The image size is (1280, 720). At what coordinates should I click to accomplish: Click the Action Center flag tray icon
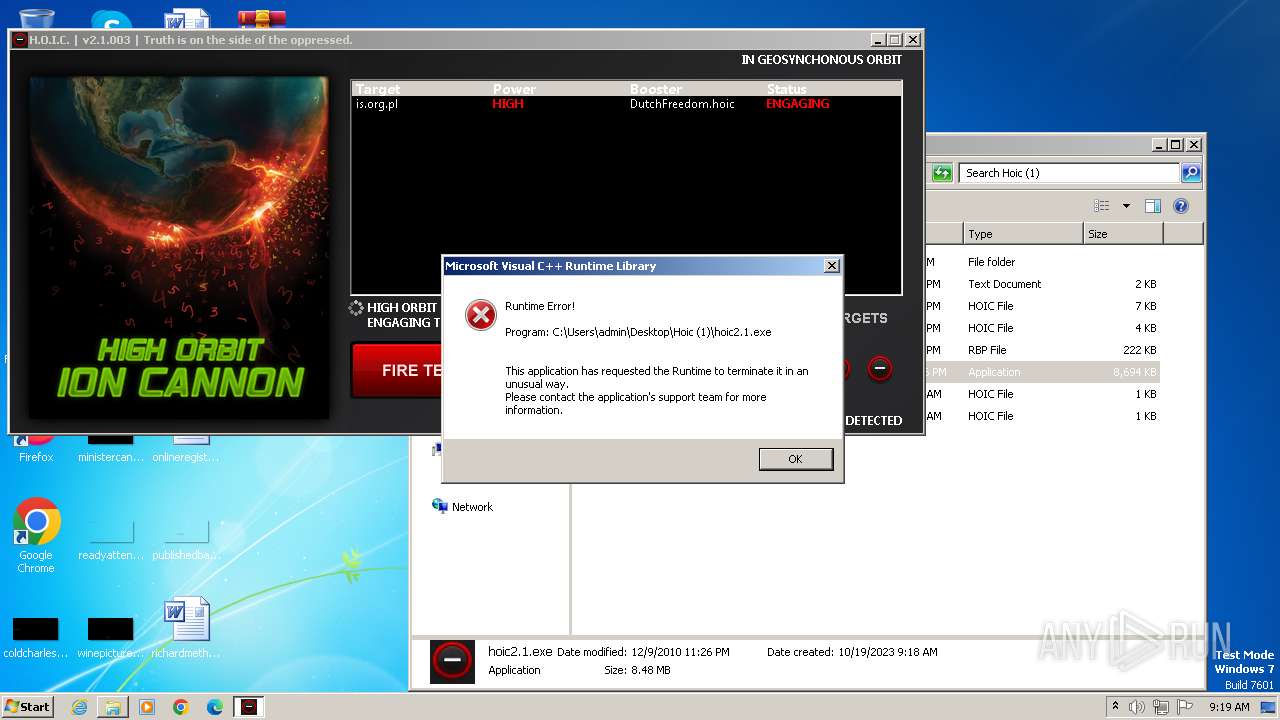tap(1184, 707)
